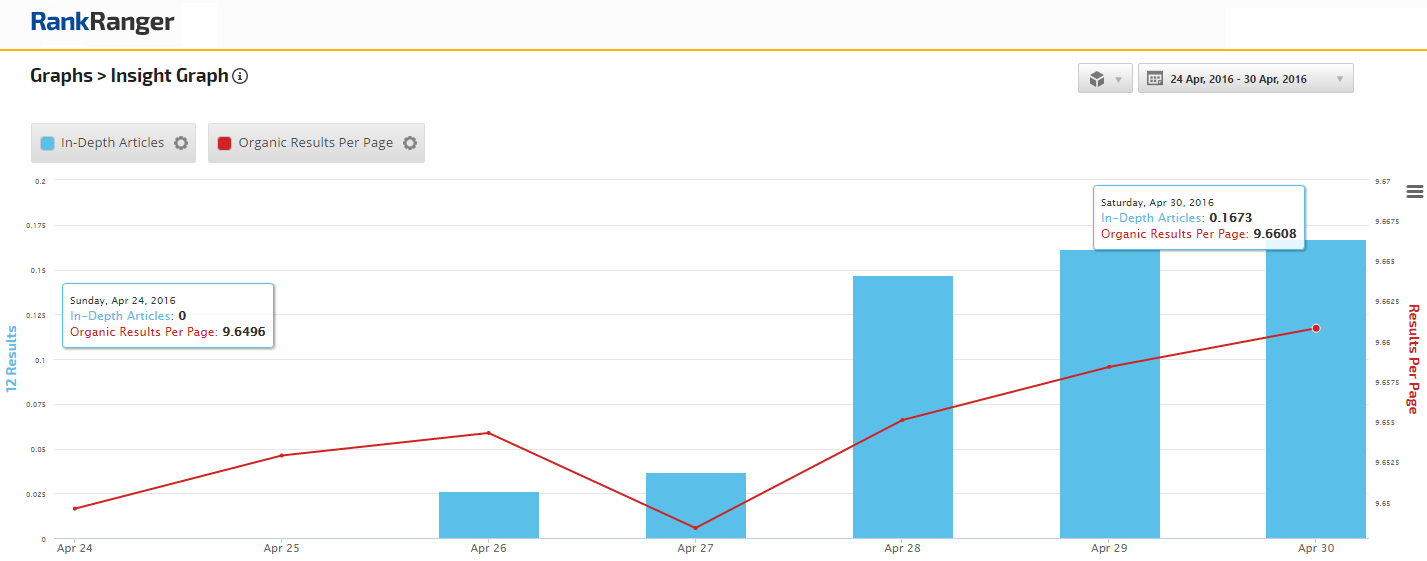Click the Insight Graph heading text
This screenshot has width=1427, height=561.
pos(169,76)
